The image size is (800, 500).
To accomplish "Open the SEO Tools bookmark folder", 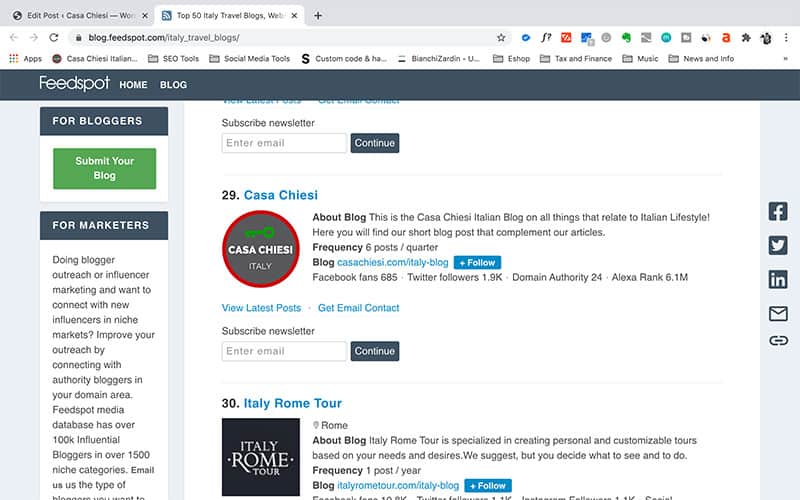I will click(173, 59).
